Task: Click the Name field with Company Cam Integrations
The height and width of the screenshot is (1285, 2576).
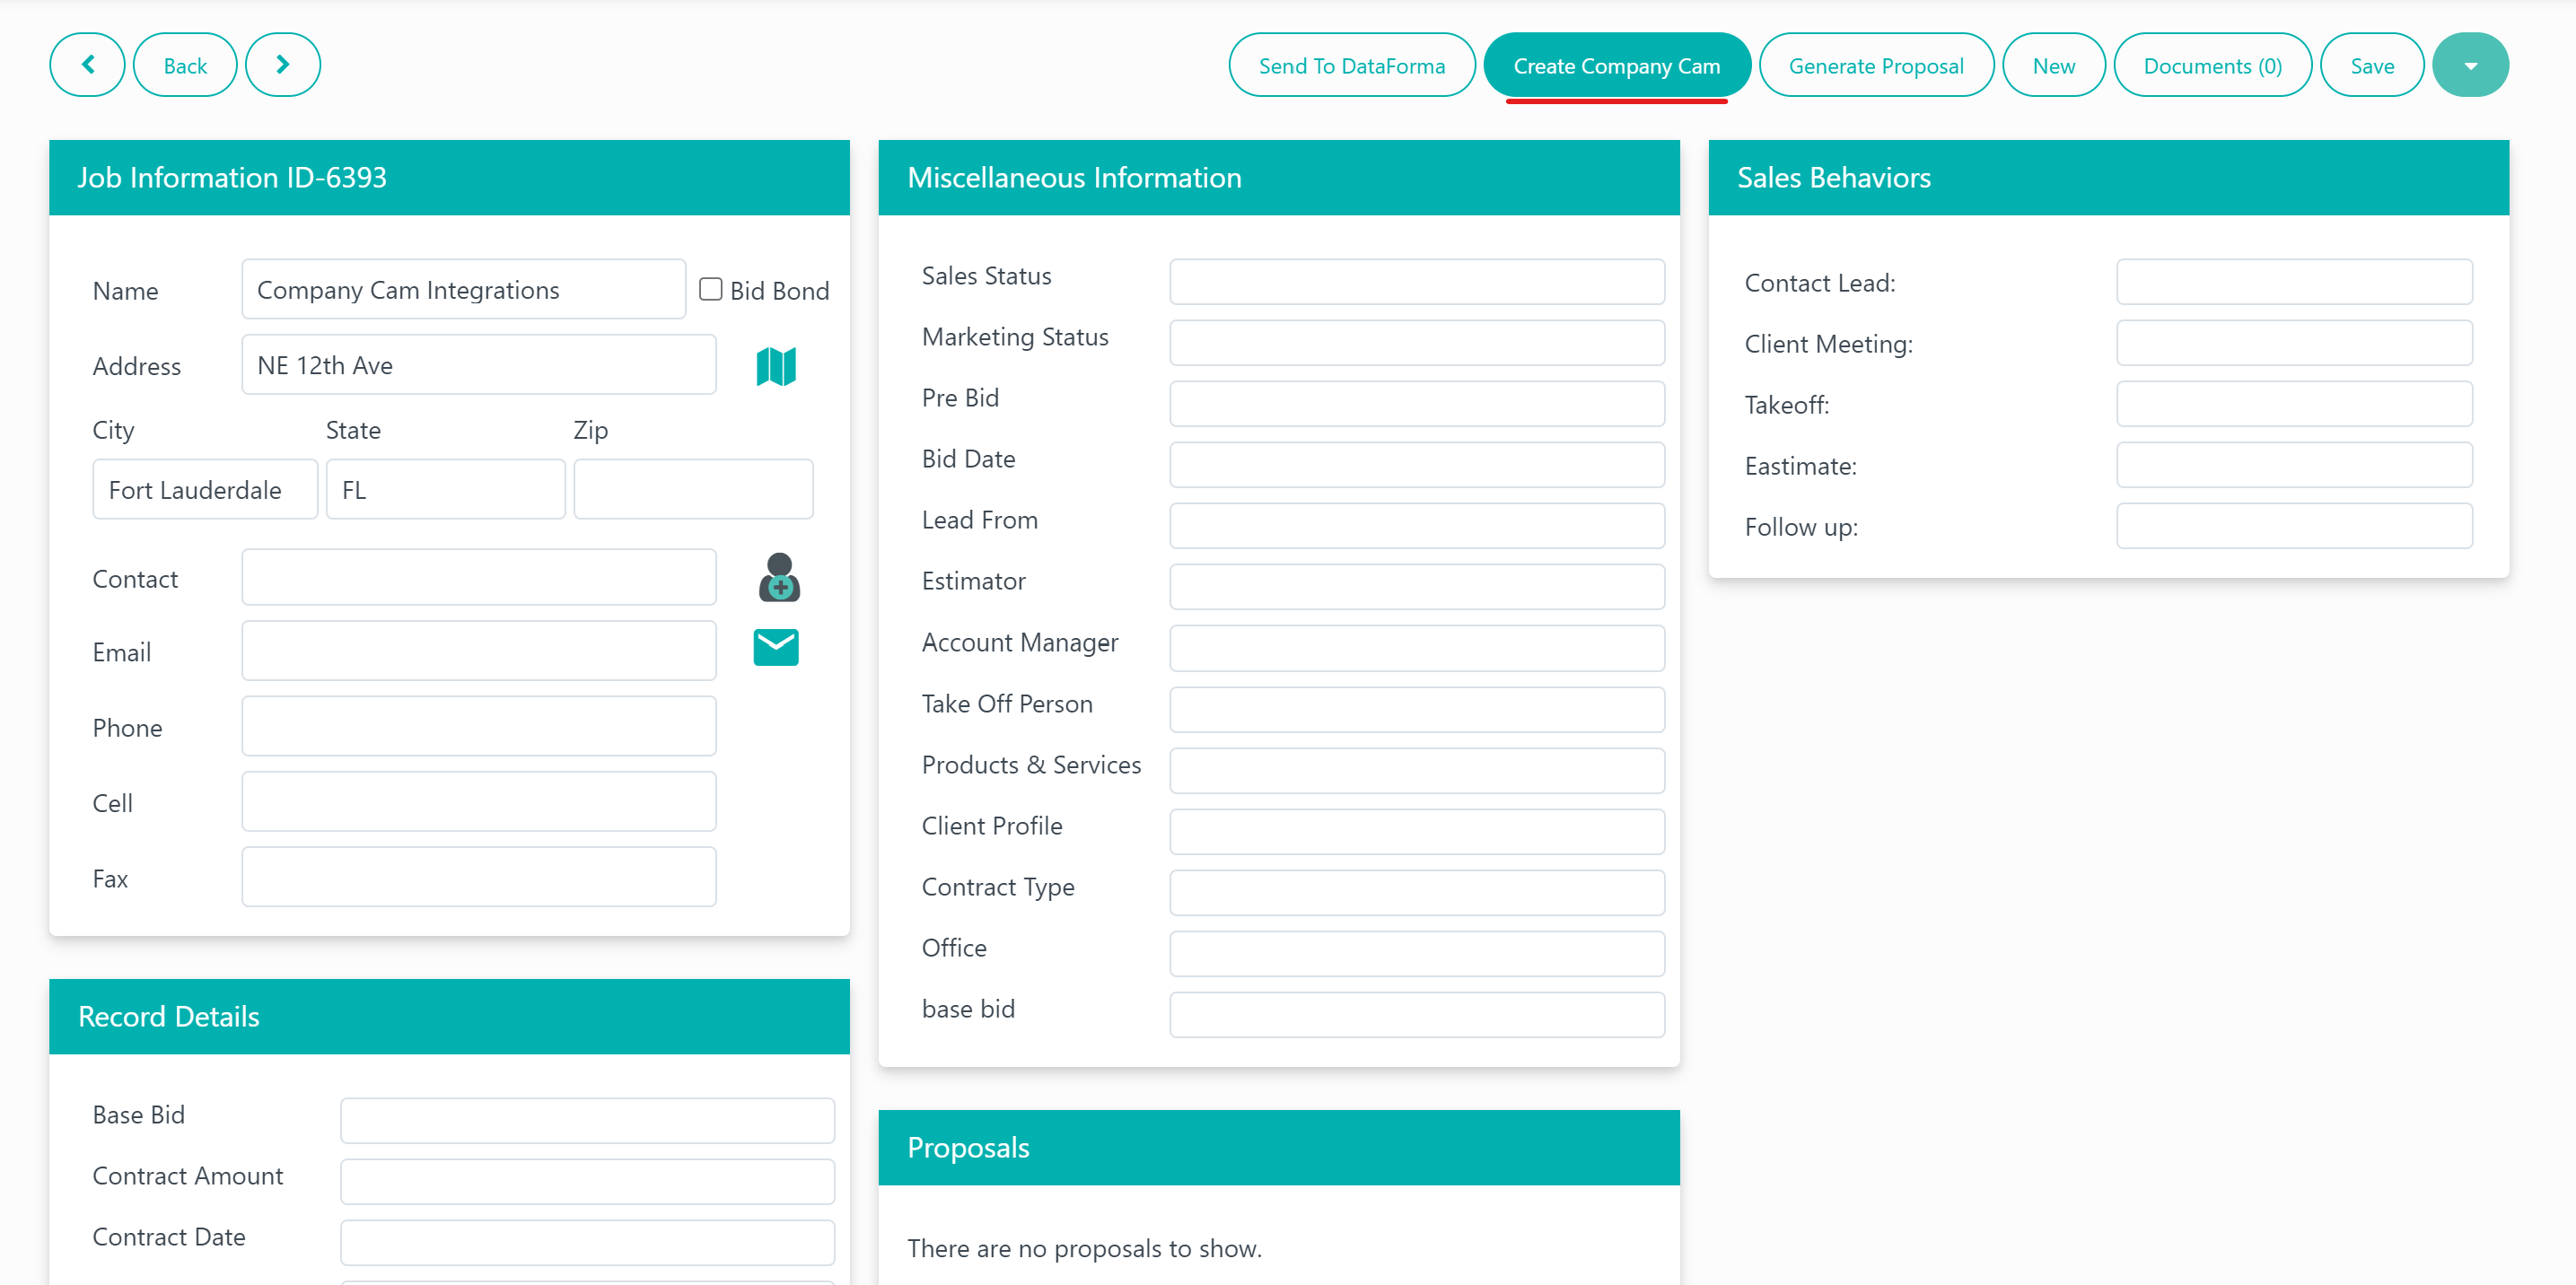Action: pos(463,289)
